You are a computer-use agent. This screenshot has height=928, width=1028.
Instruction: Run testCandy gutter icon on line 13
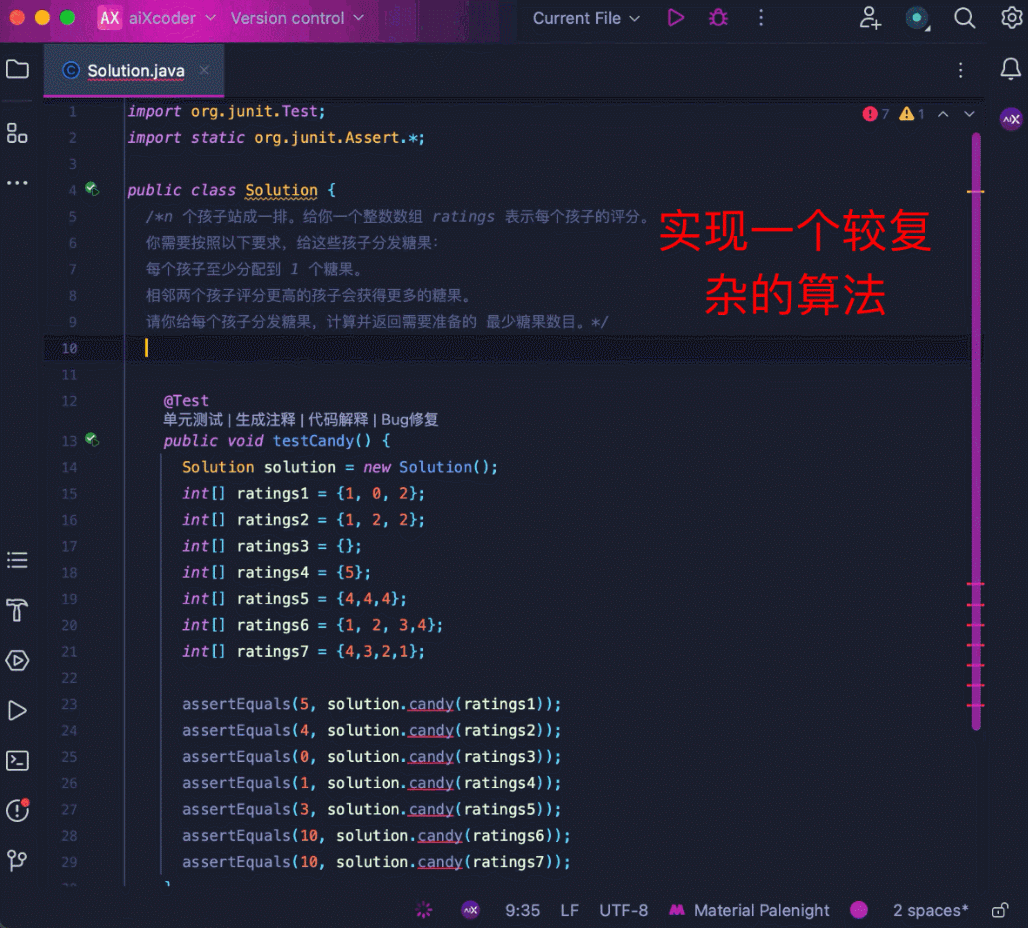pos(92,440)
